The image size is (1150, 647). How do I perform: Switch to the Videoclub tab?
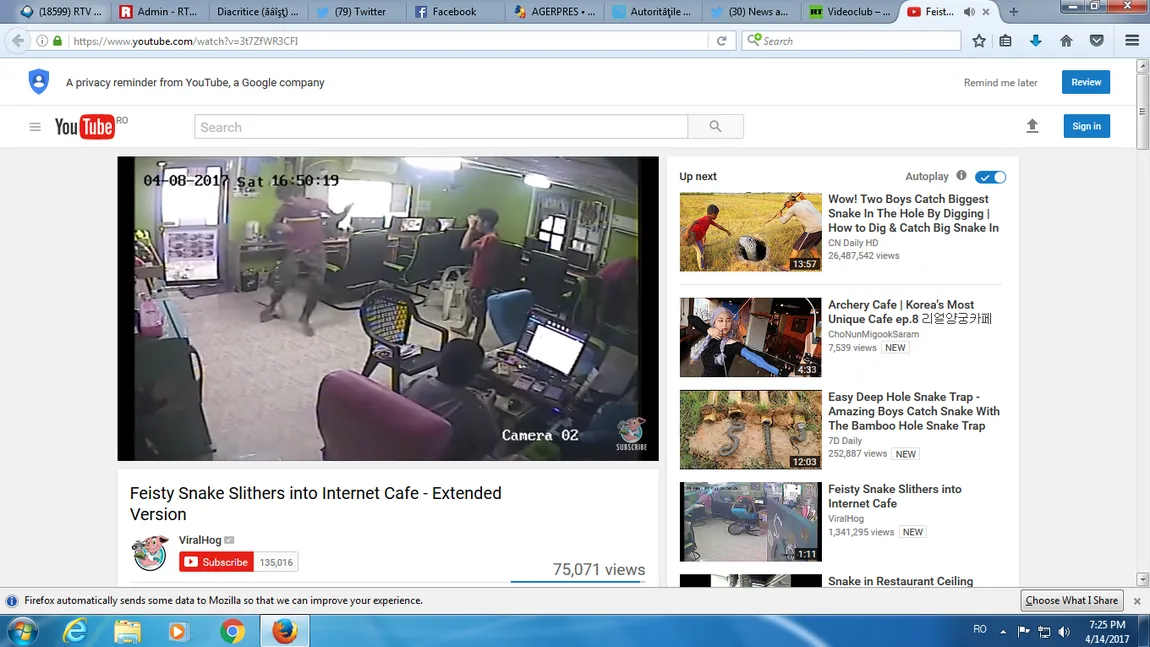(x=850, y=12)
